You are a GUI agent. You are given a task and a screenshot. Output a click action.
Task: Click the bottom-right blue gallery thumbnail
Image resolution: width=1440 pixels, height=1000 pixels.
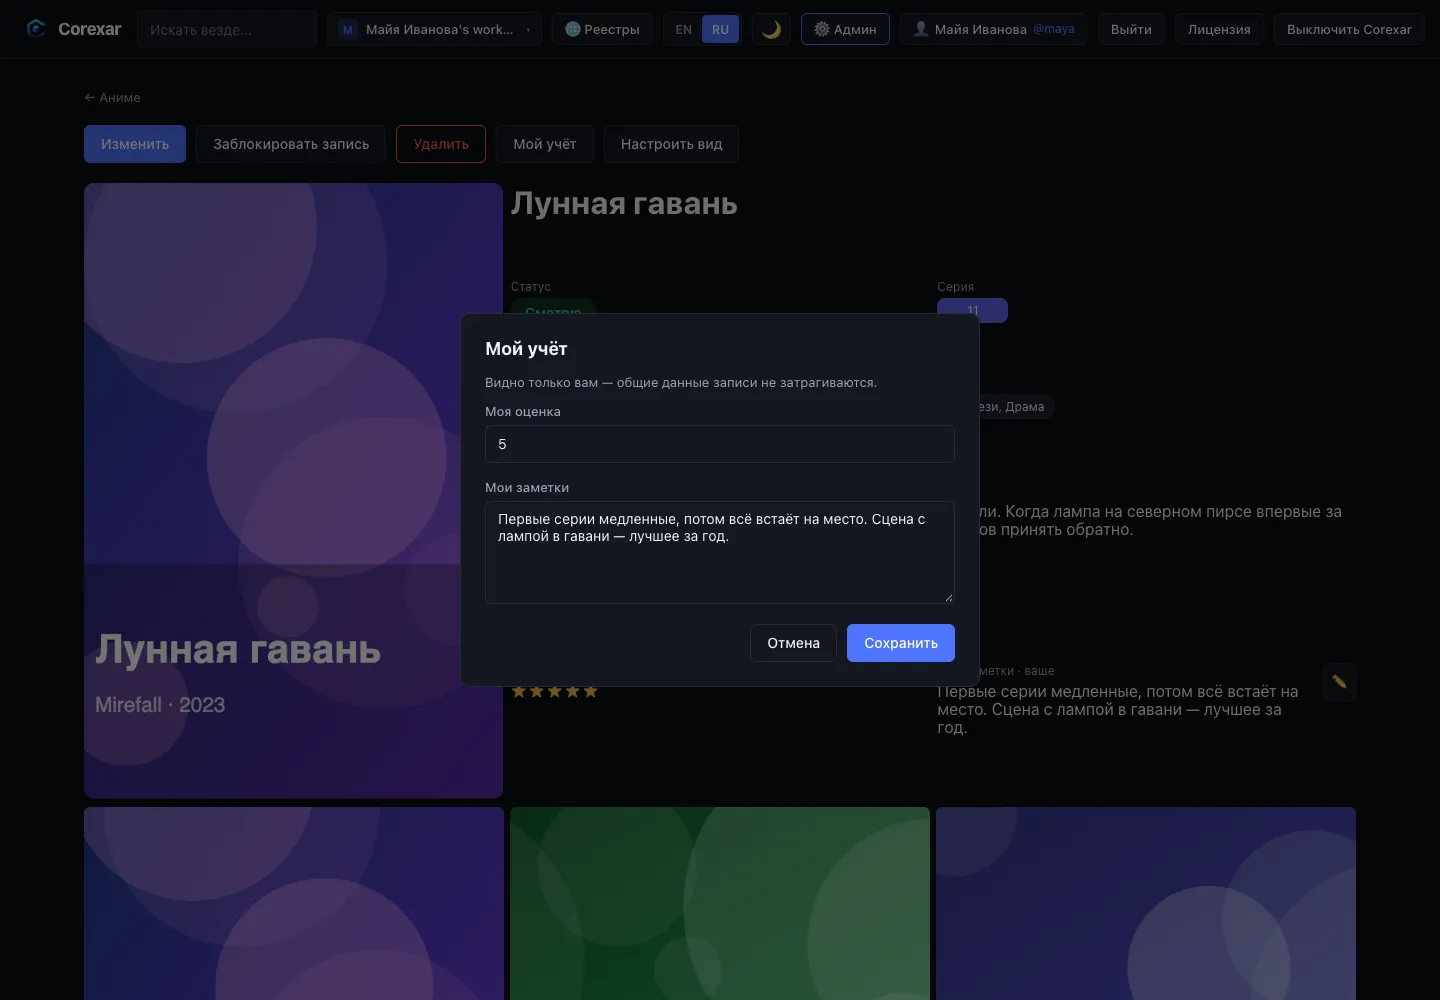pyautogui.click(x=1146, y=903)
